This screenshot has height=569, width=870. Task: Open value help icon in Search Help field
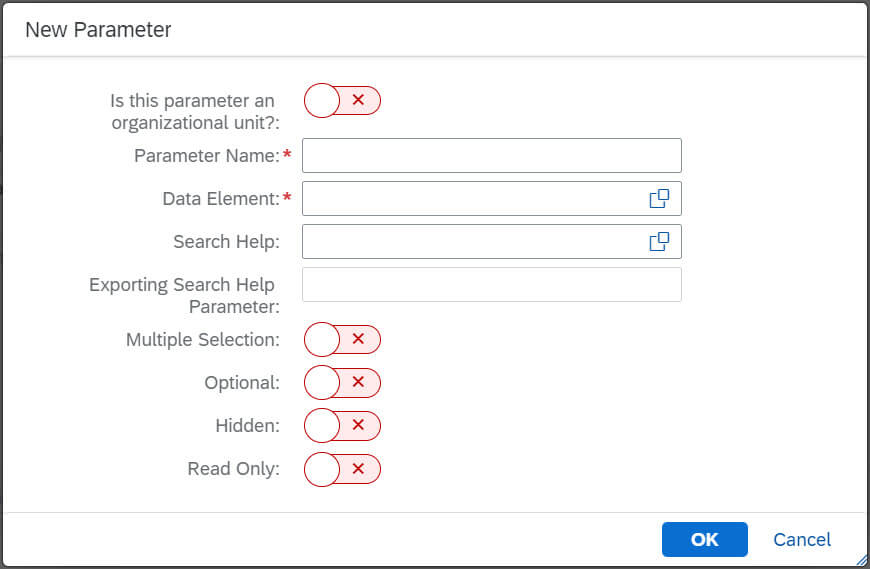click(659, 242)
